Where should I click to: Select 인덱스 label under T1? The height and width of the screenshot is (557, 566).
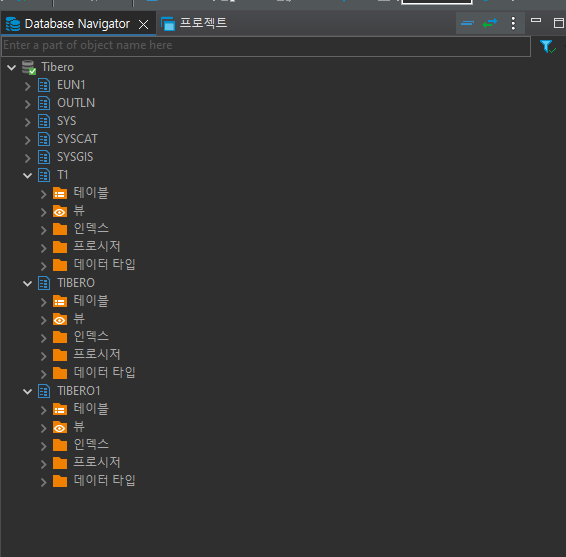(x=91, y=229)
